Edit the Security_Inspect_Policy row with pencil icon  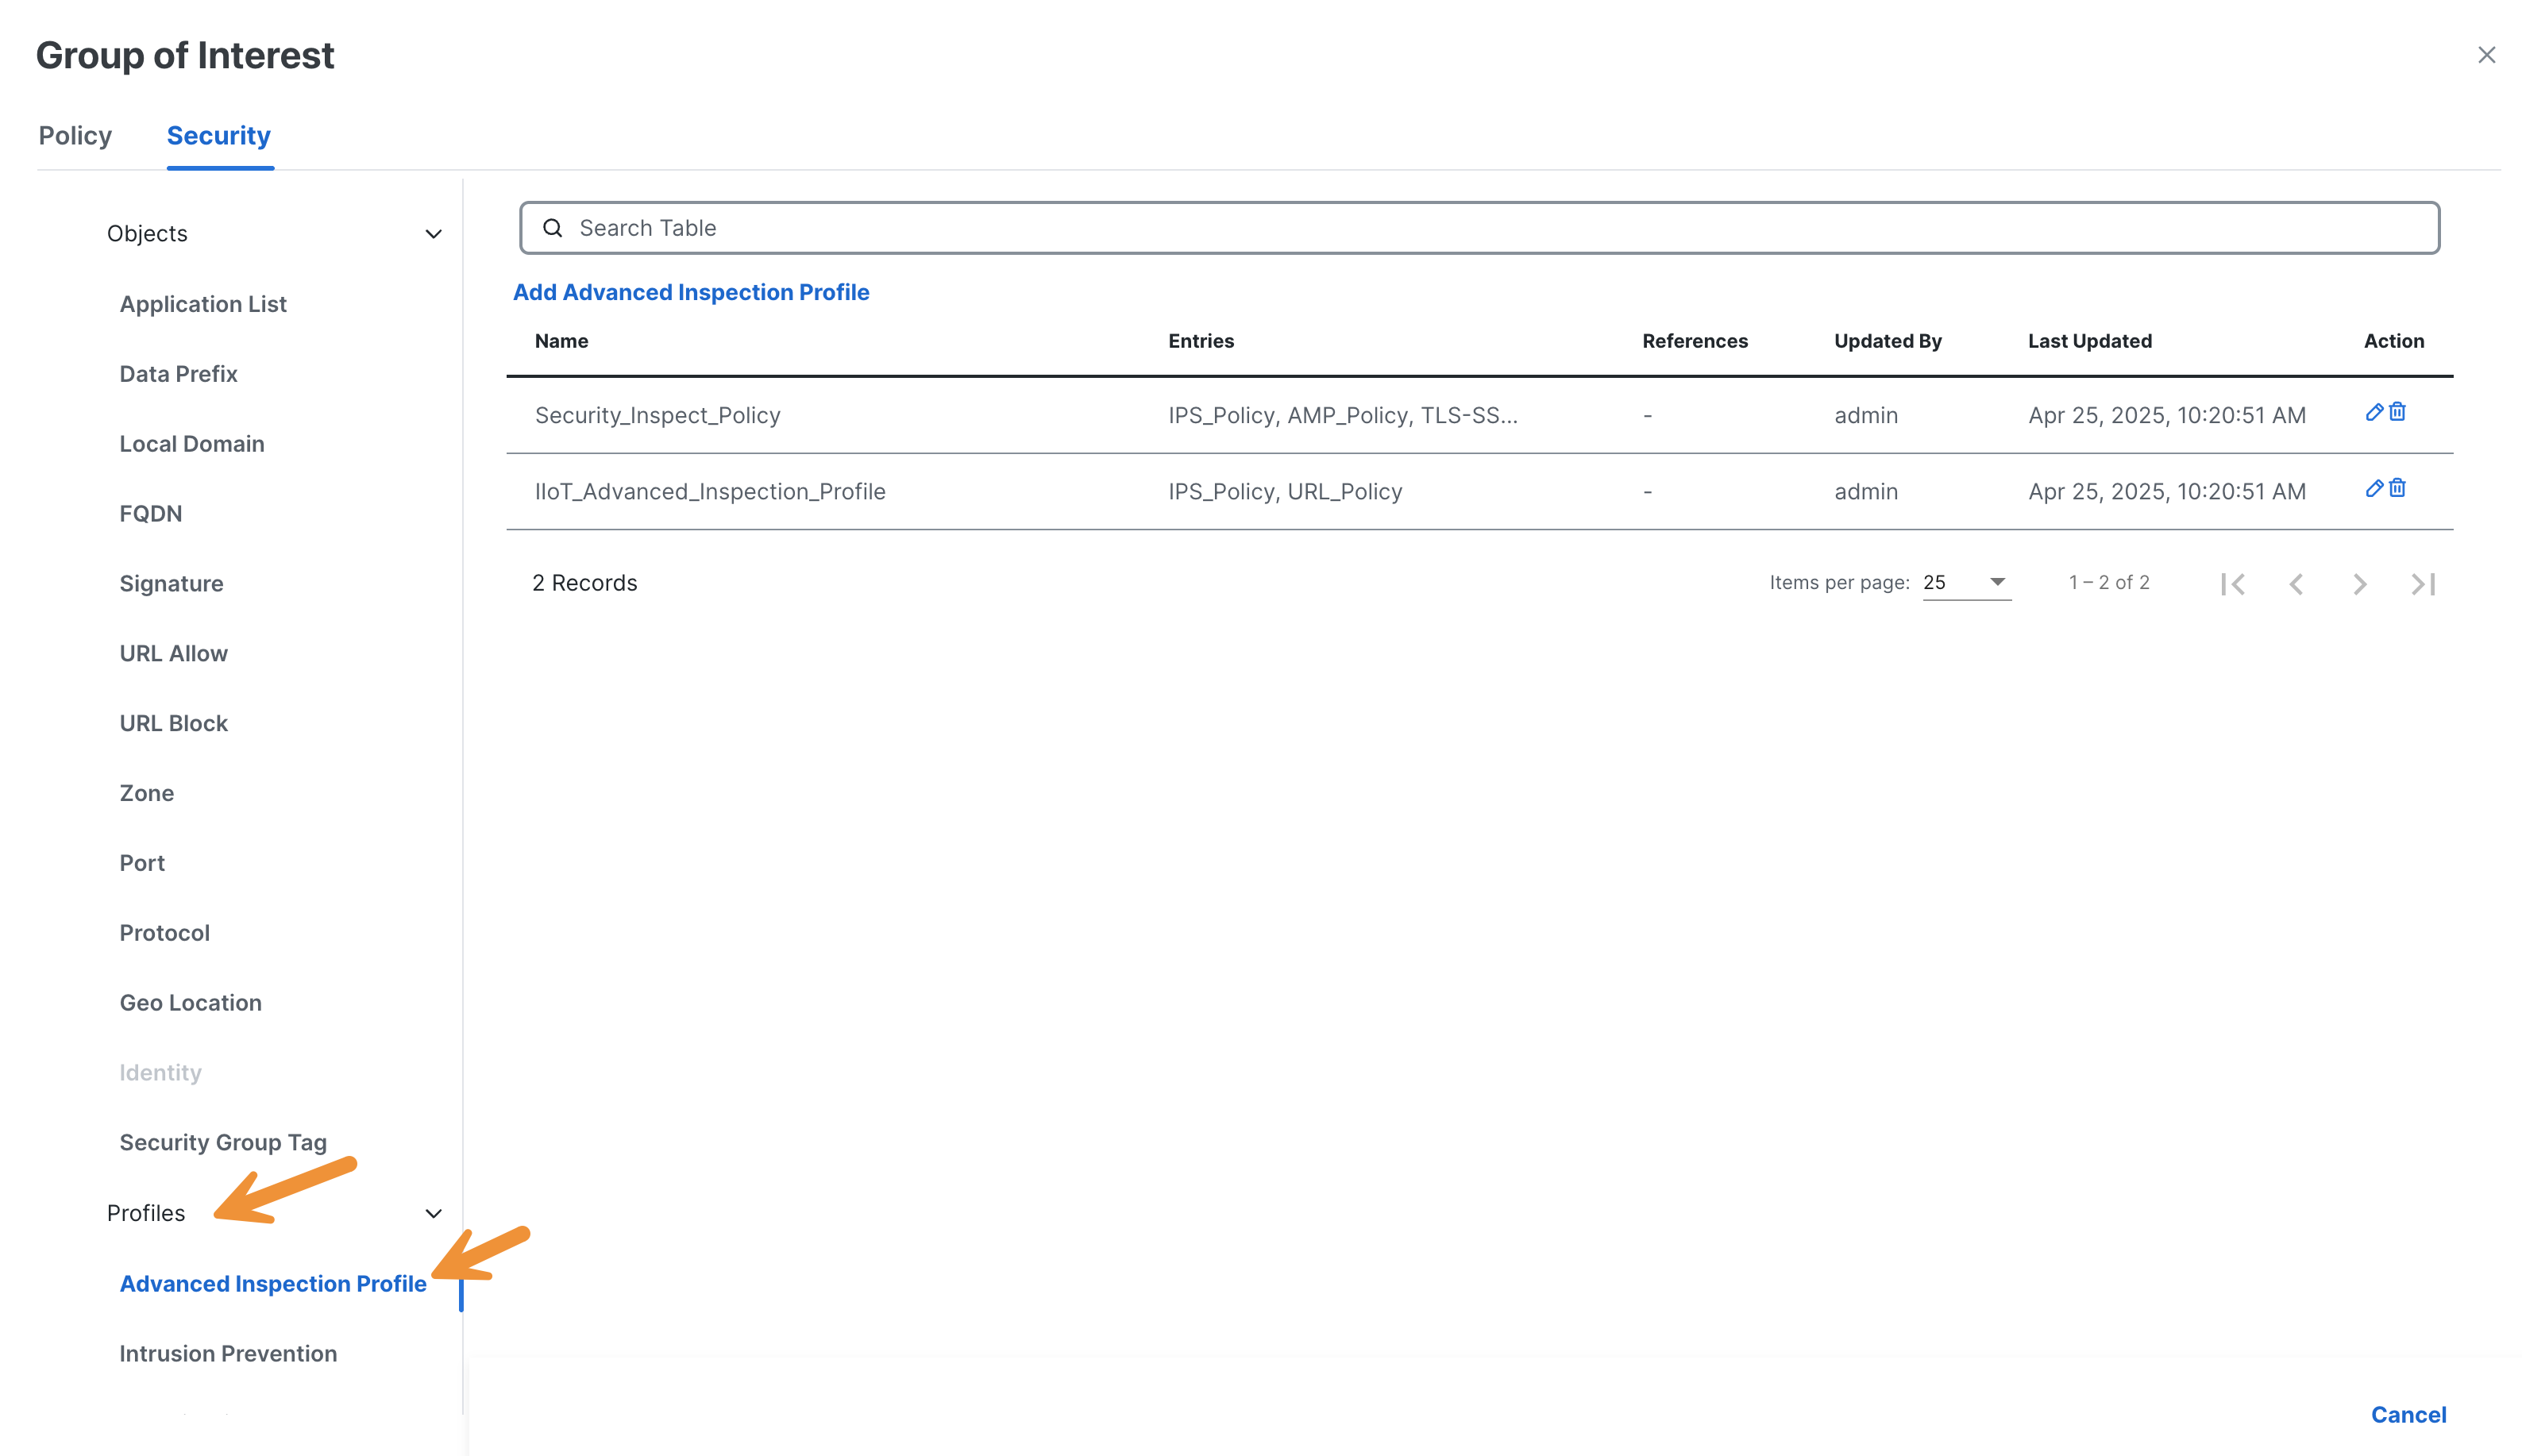(2373, 412)
